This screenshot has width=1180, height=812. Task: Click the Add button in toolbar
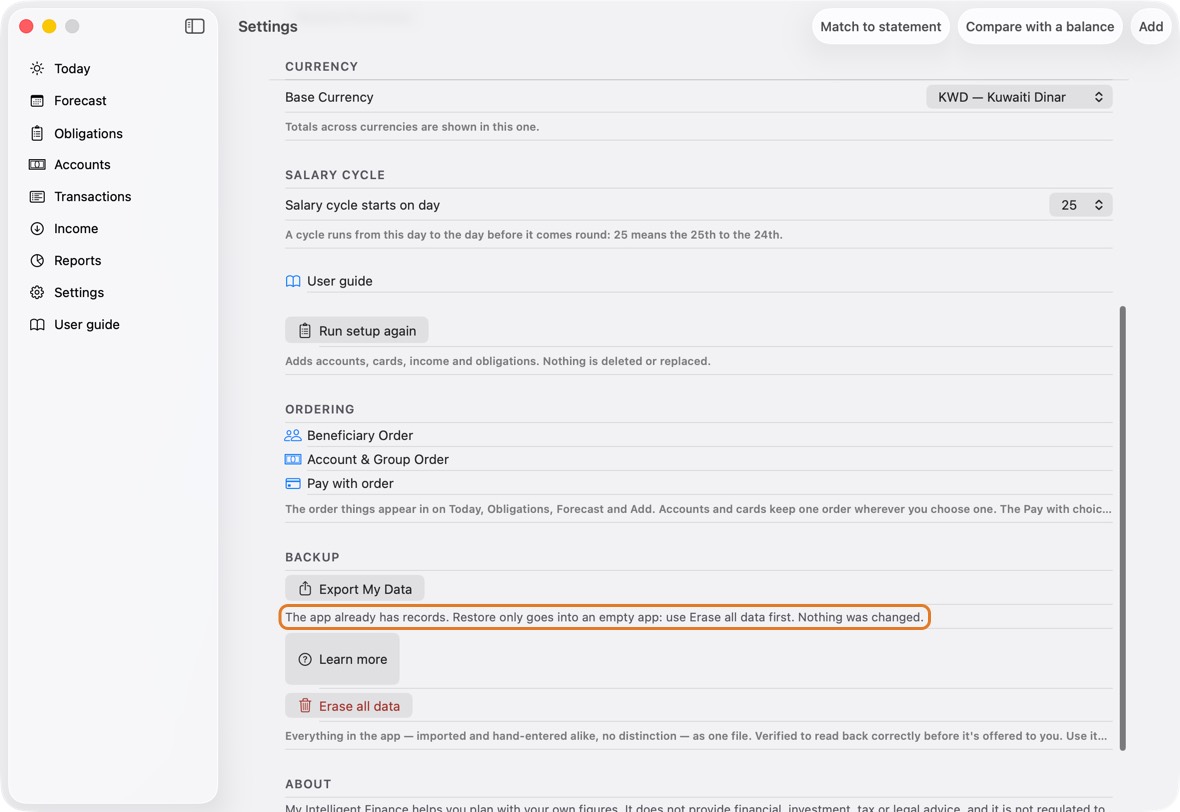(1151, 26)
